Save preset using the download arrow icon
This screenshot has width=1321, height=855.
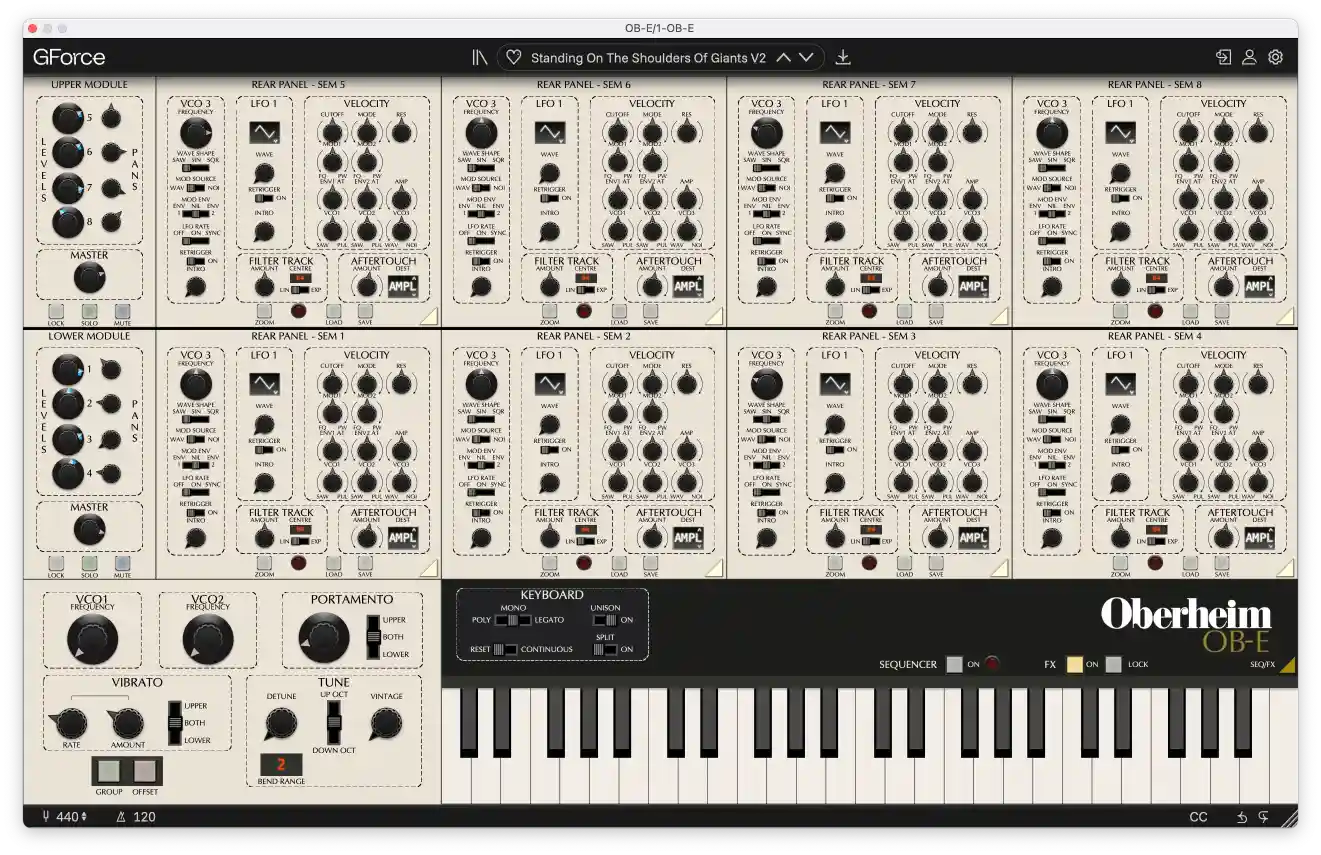(x=843, y=58)
